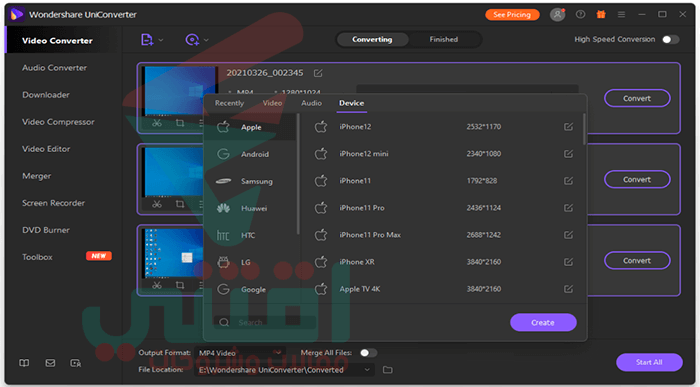
Task: Click Convert on the second video
Action: pos(637,179)
